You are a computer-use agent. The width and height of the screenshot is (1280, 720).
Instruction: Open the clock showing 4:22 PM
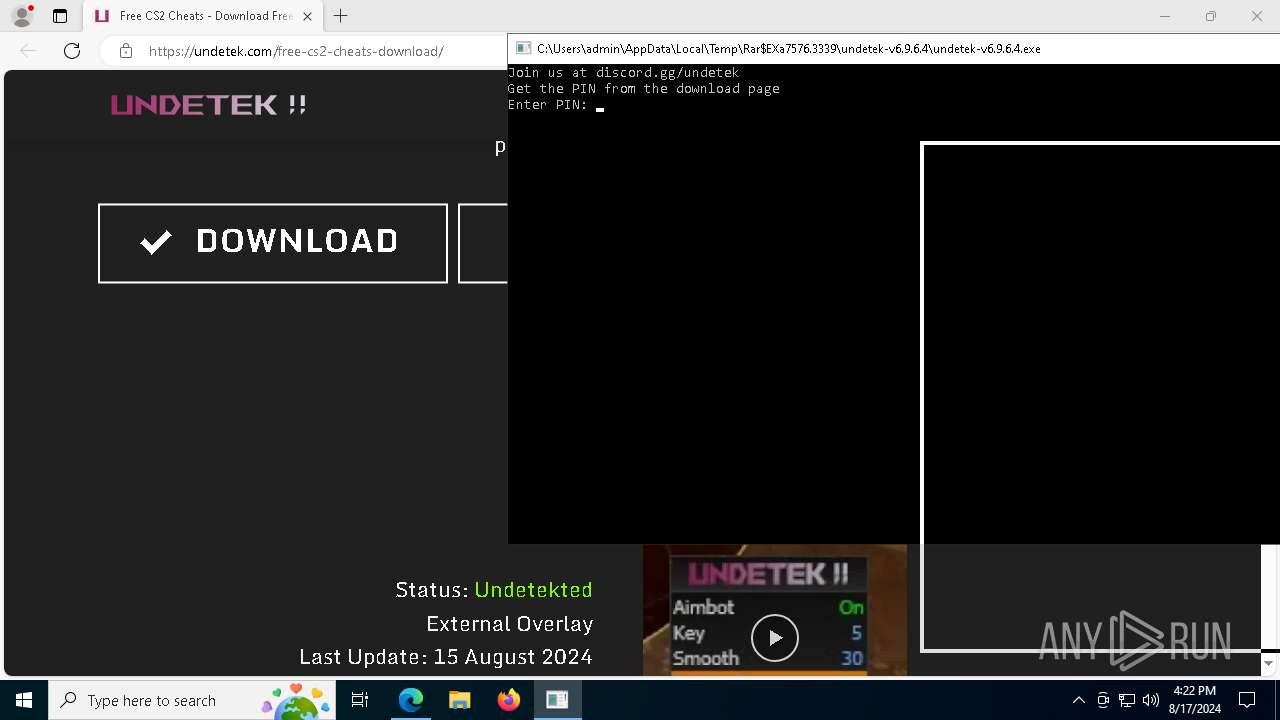1194,700
